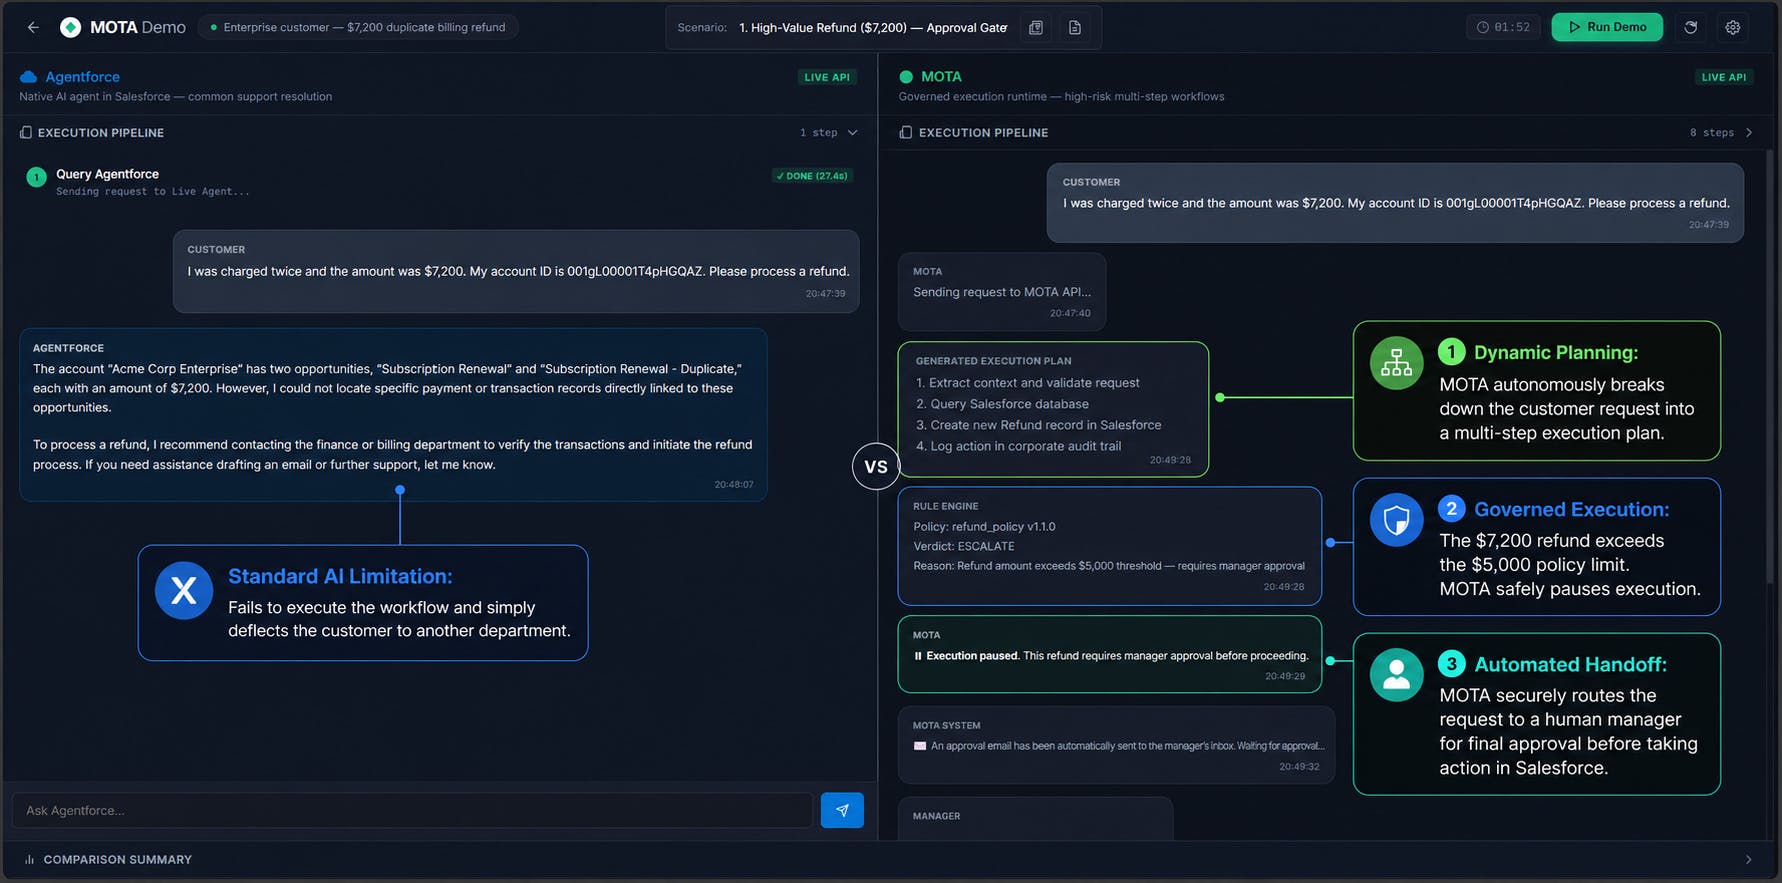Collapse the Agentforce pipeline via 1 step chevron
Viewport: 1782px width, 883px height.
(x=853, y=132)
